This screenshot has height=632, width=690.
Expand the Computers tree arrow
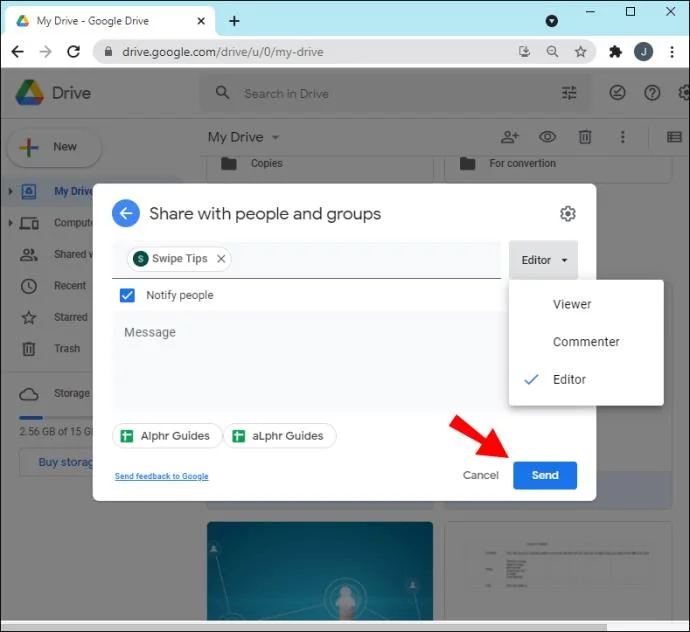10,223
